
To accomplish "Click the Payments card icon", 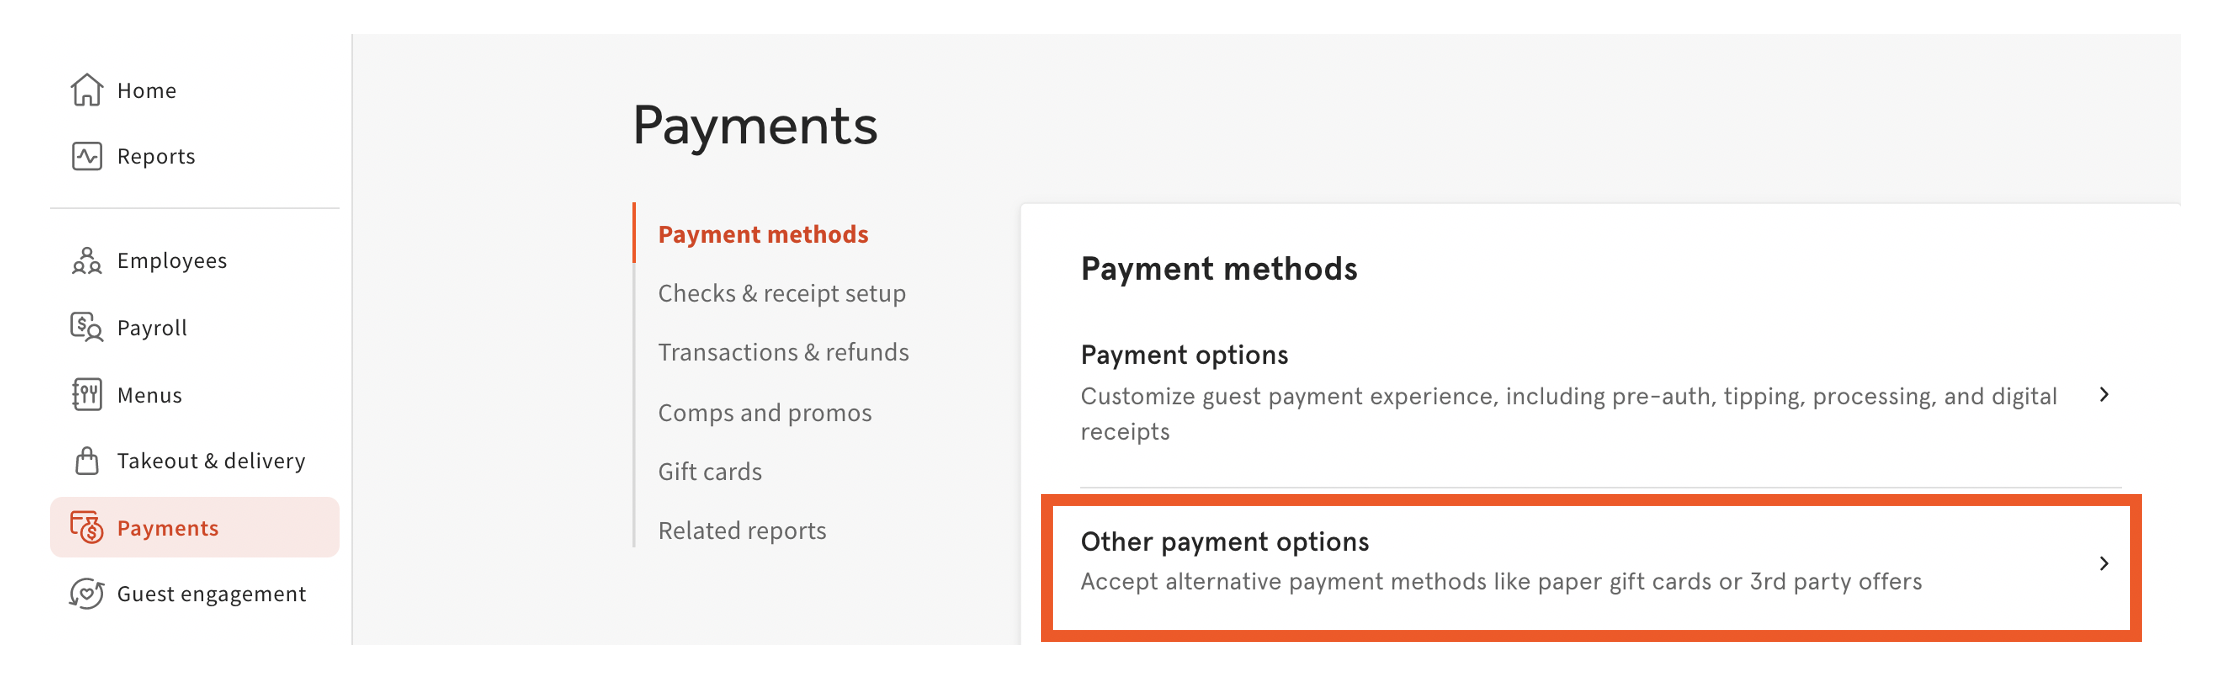I will (x=87, y=527).
